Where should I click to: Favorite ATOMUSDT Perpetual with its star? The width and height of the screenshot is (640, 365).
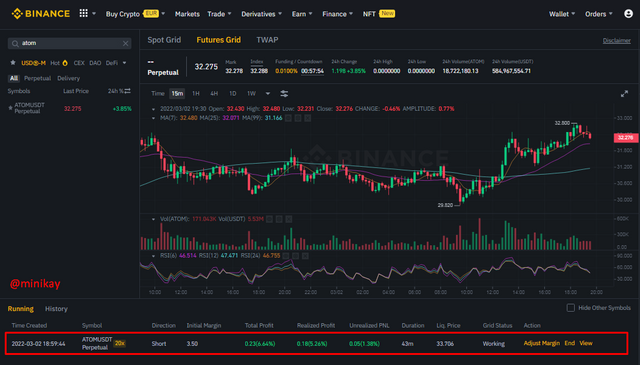coord(10,108)
